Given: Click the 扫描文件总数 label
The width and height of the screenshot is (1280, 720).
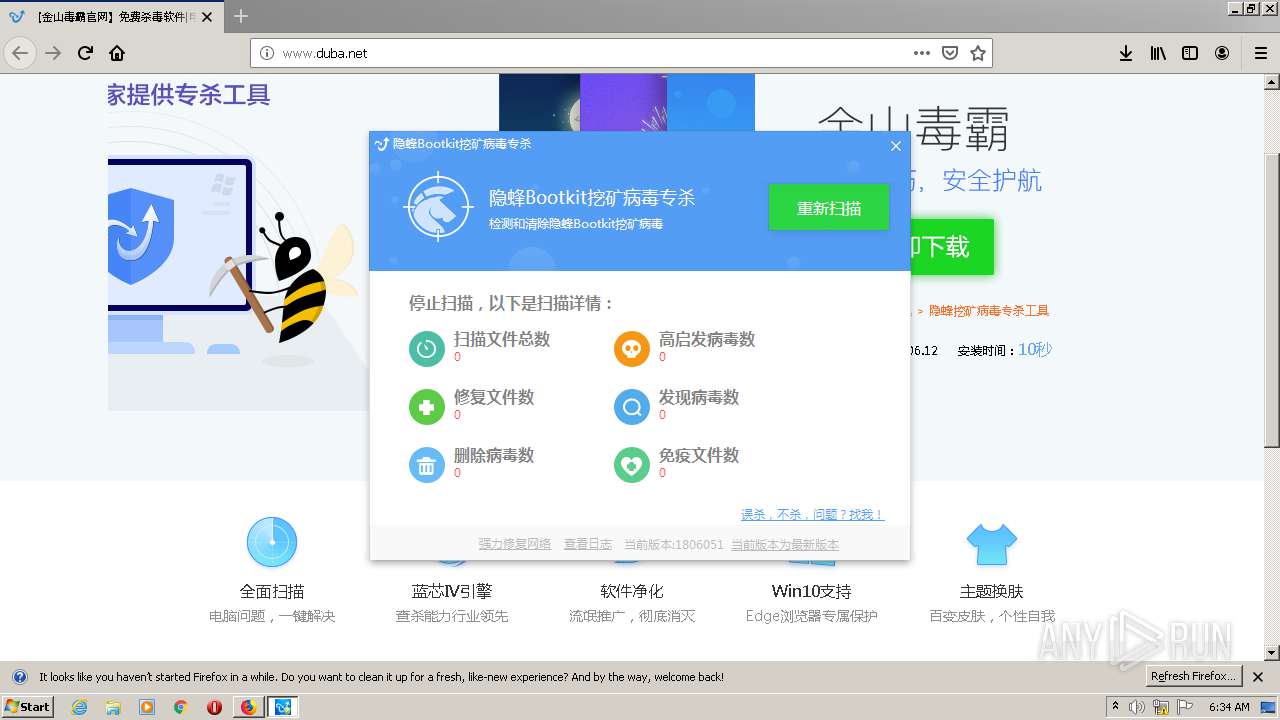Looking at the screenshot, I should coord(502,339).
